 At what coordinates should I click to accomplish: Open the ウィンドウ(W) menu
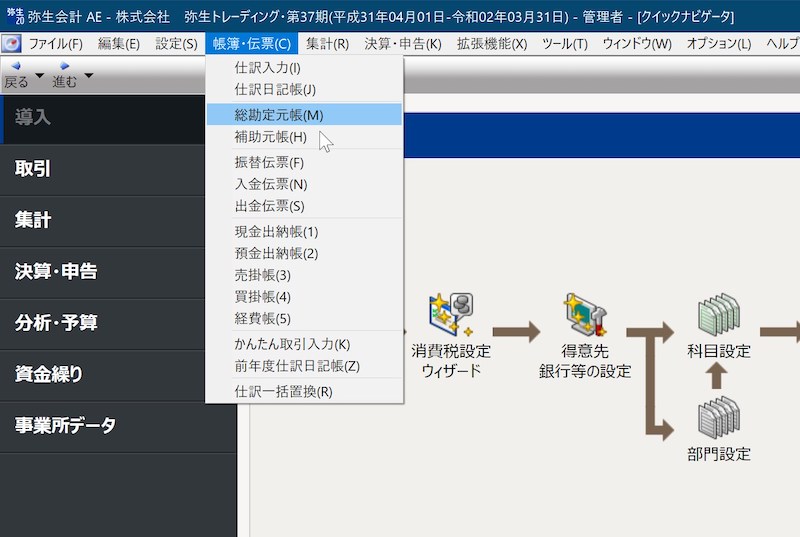pos(637,44)
